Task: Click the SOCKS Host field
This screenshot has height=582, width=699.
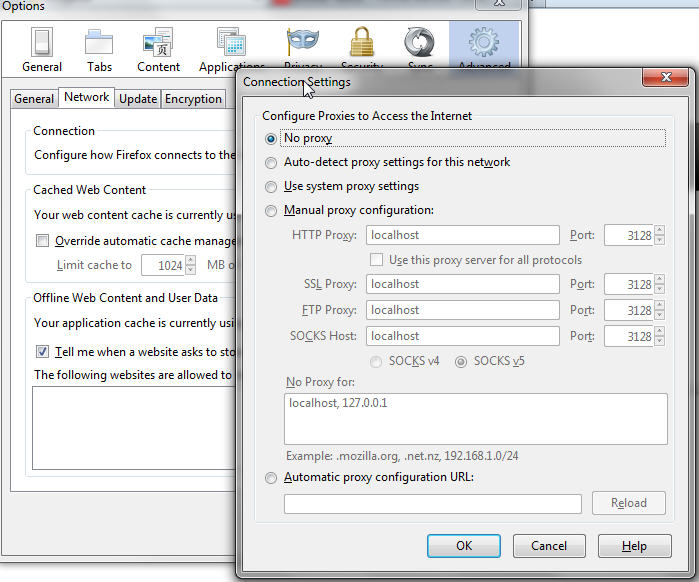Action: 463,336
